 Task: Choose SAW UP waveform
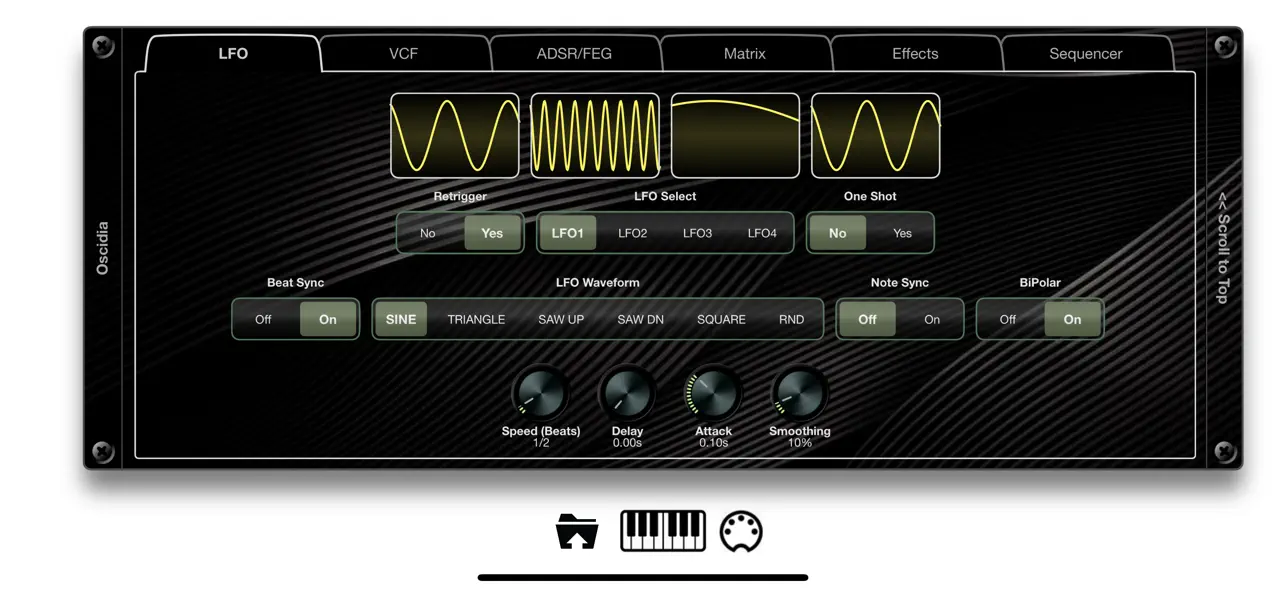(561, 319)
